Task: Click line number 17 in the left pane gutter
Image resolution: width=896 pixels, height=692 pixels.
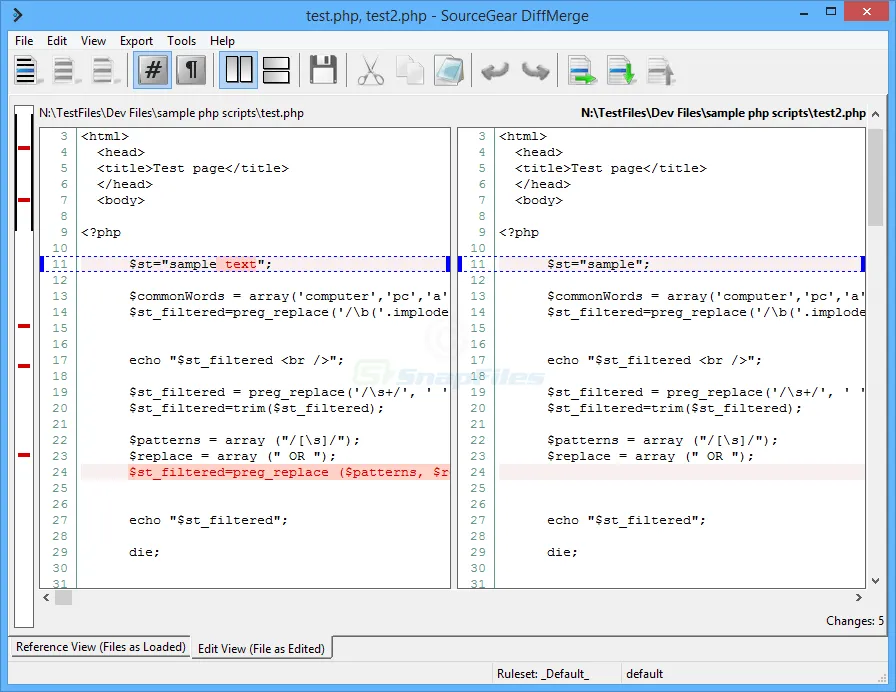Action: pyautogui.click(x=59, y=360)
